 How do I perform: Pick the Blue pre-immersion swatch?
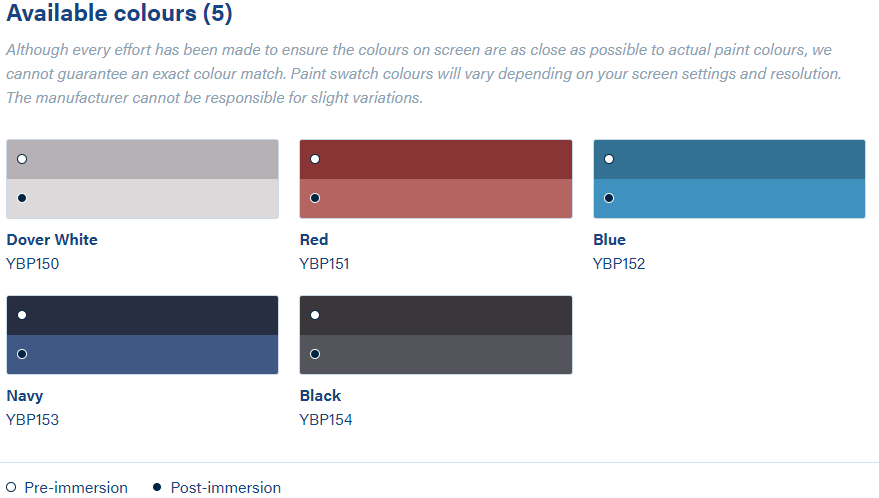[729, 160]
